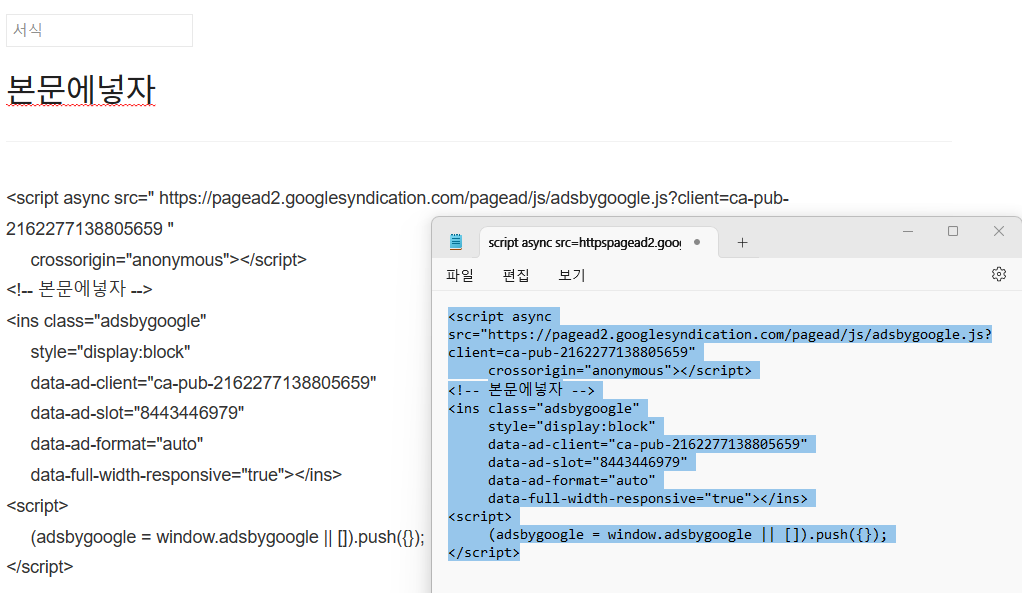Click '<ins class="adsbygoogle"' in Notepad
This screenshot has width=1022, height=593.
(544, 409)
